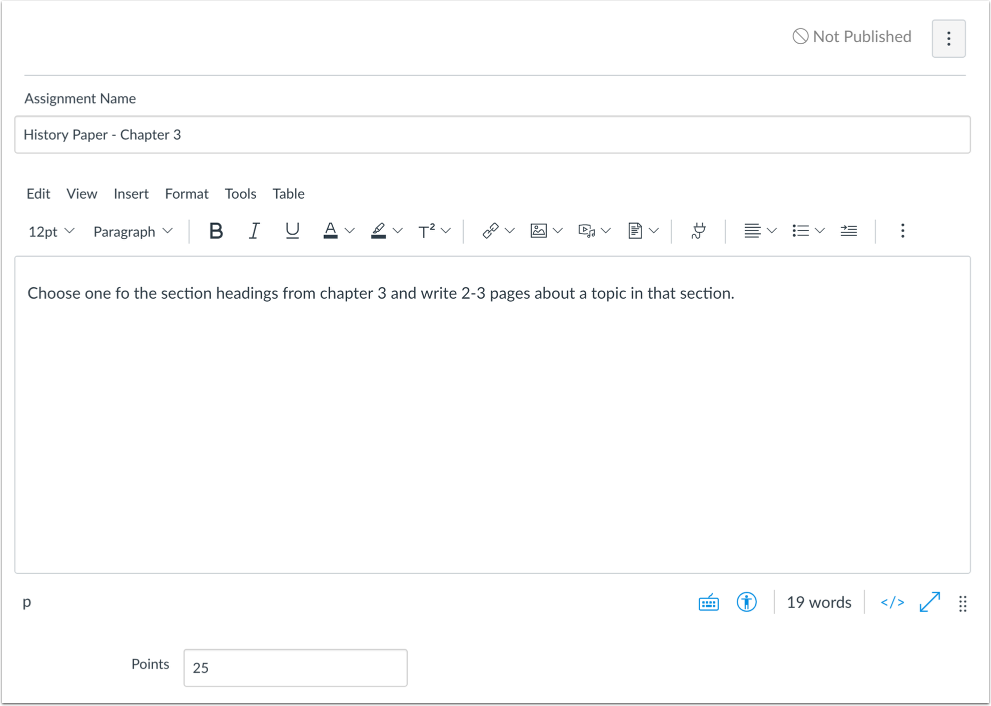This screenshot has height=706, width=991.
Task: Show more toolbar options via the ellipsis
Action: tap(902, 231)
